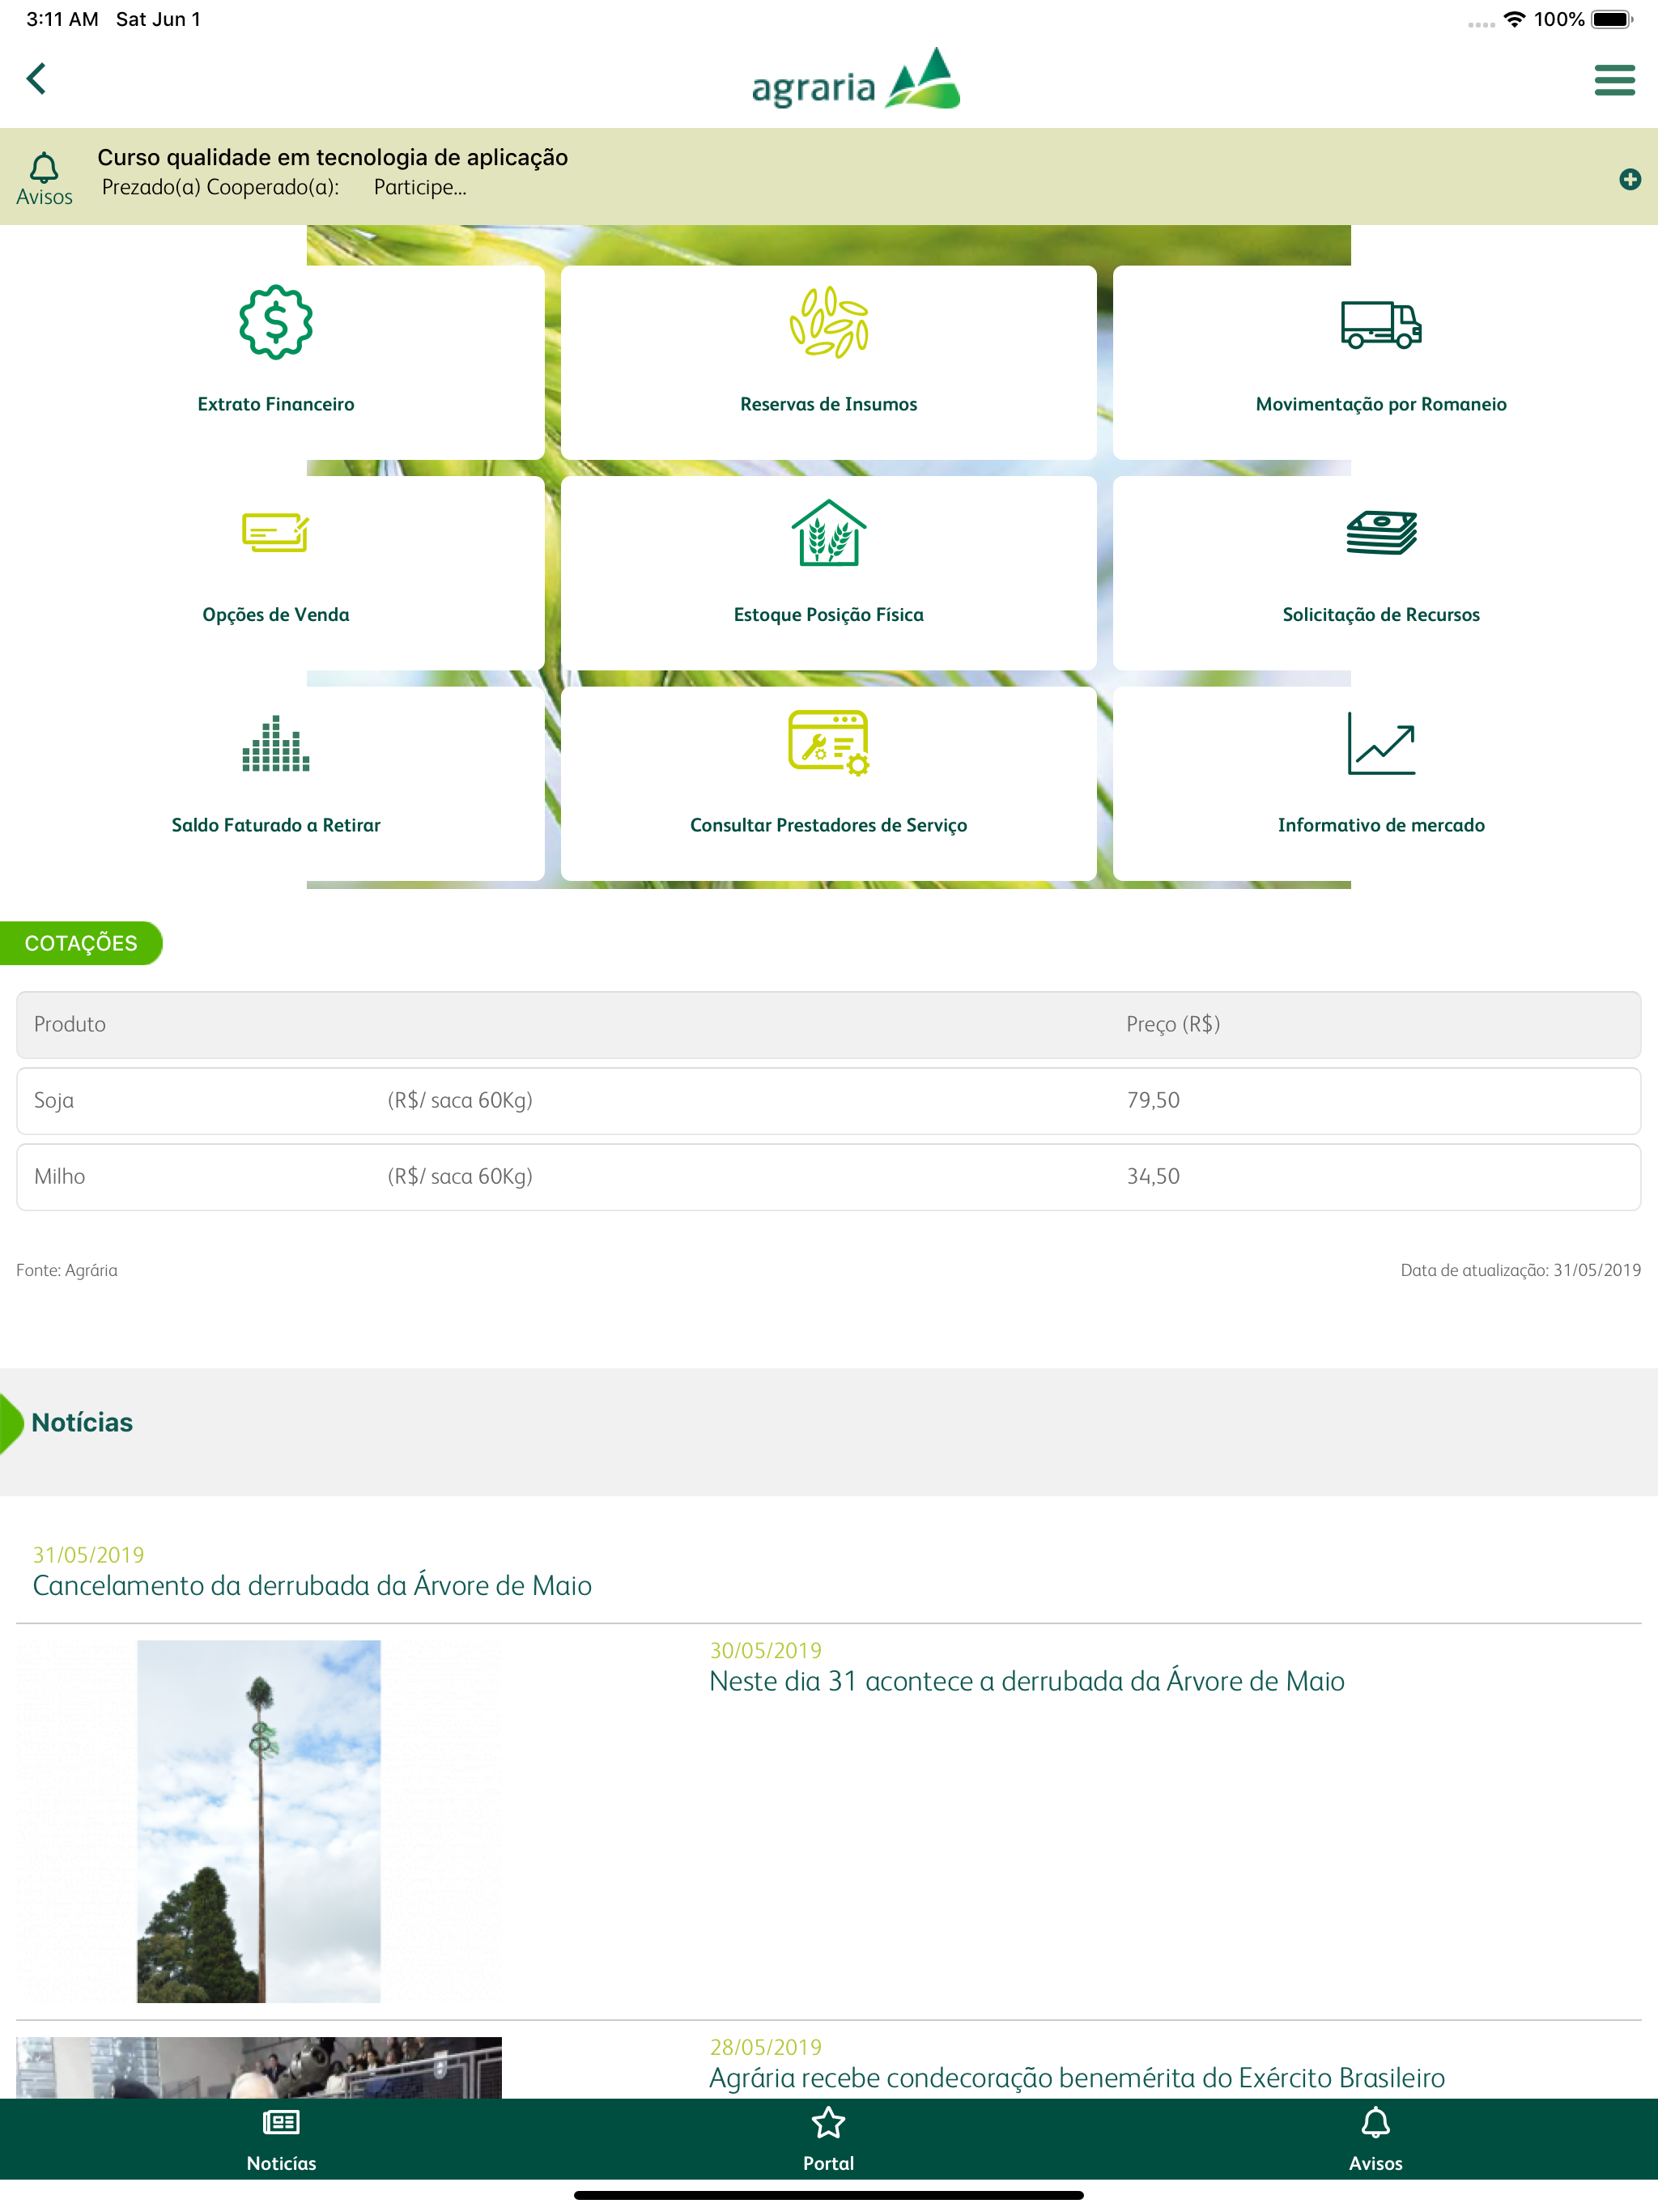Select the Movimentação por Romaneio label
This screenshot has width=1658, height=2212.
(1380, 404)
